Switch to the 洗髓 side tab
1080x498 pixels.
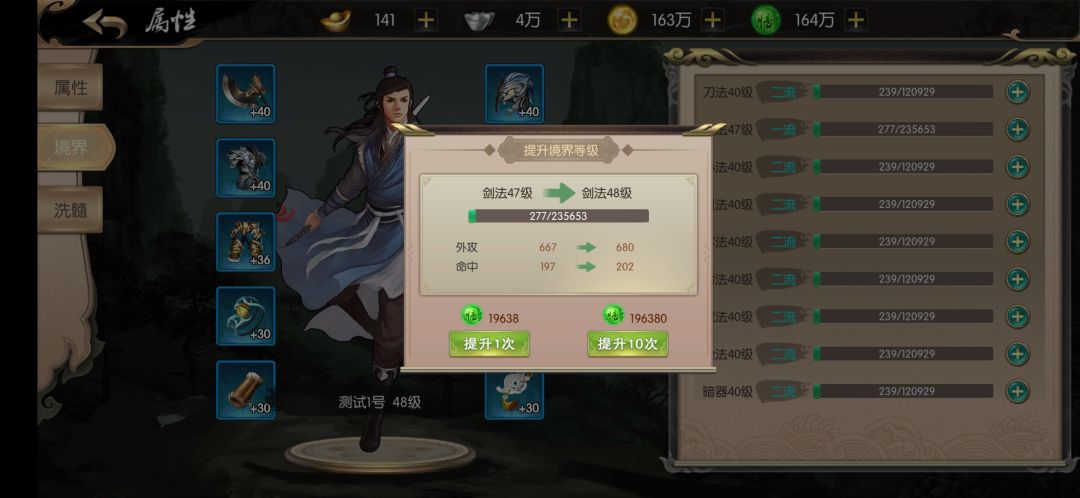tap(70, 209)
